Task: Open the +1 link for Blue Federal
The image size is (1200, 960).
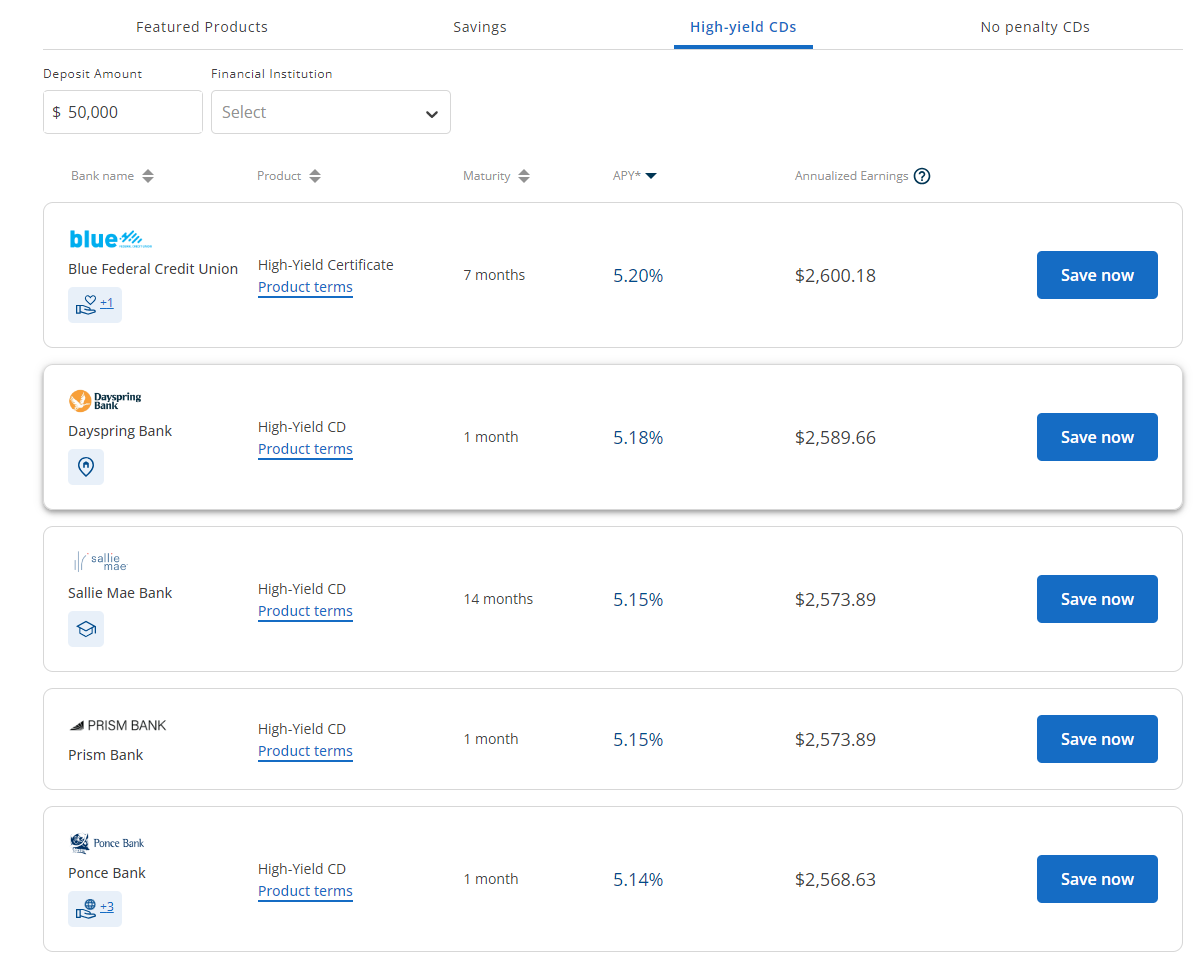Action: pyautogui.click(x=107, y=302)
